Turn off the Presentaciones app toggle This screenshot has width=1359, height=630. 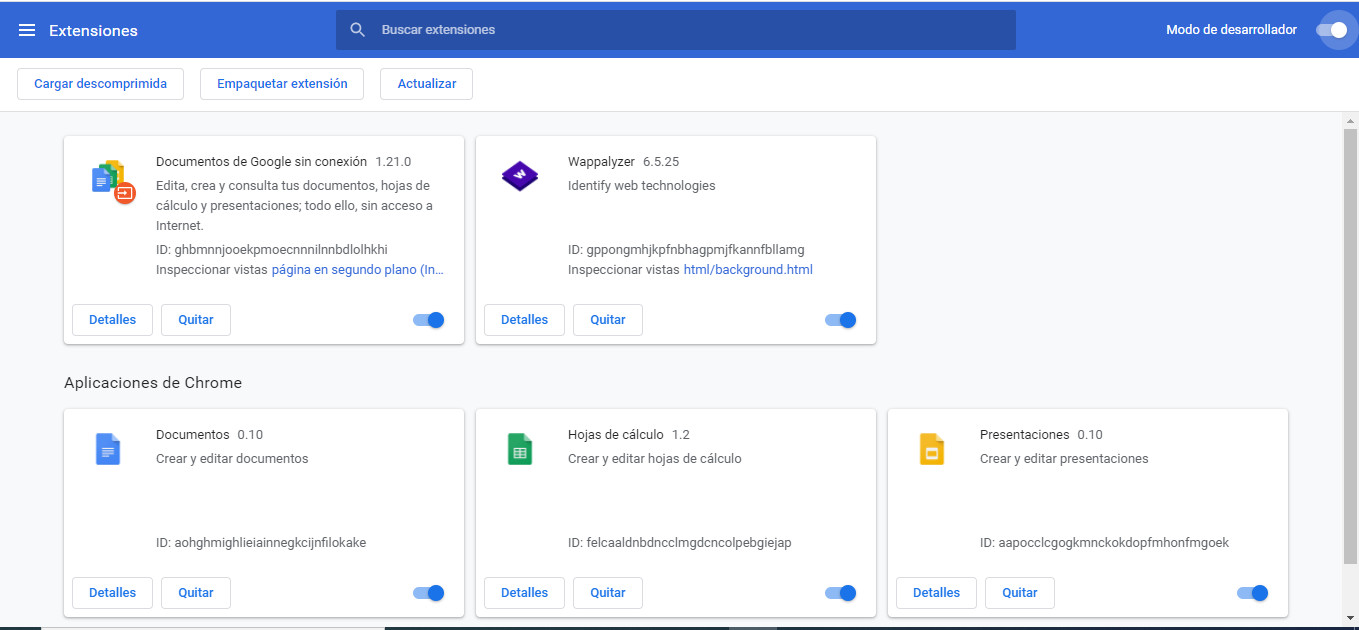pyautogui.click(x=1253, y=593)
